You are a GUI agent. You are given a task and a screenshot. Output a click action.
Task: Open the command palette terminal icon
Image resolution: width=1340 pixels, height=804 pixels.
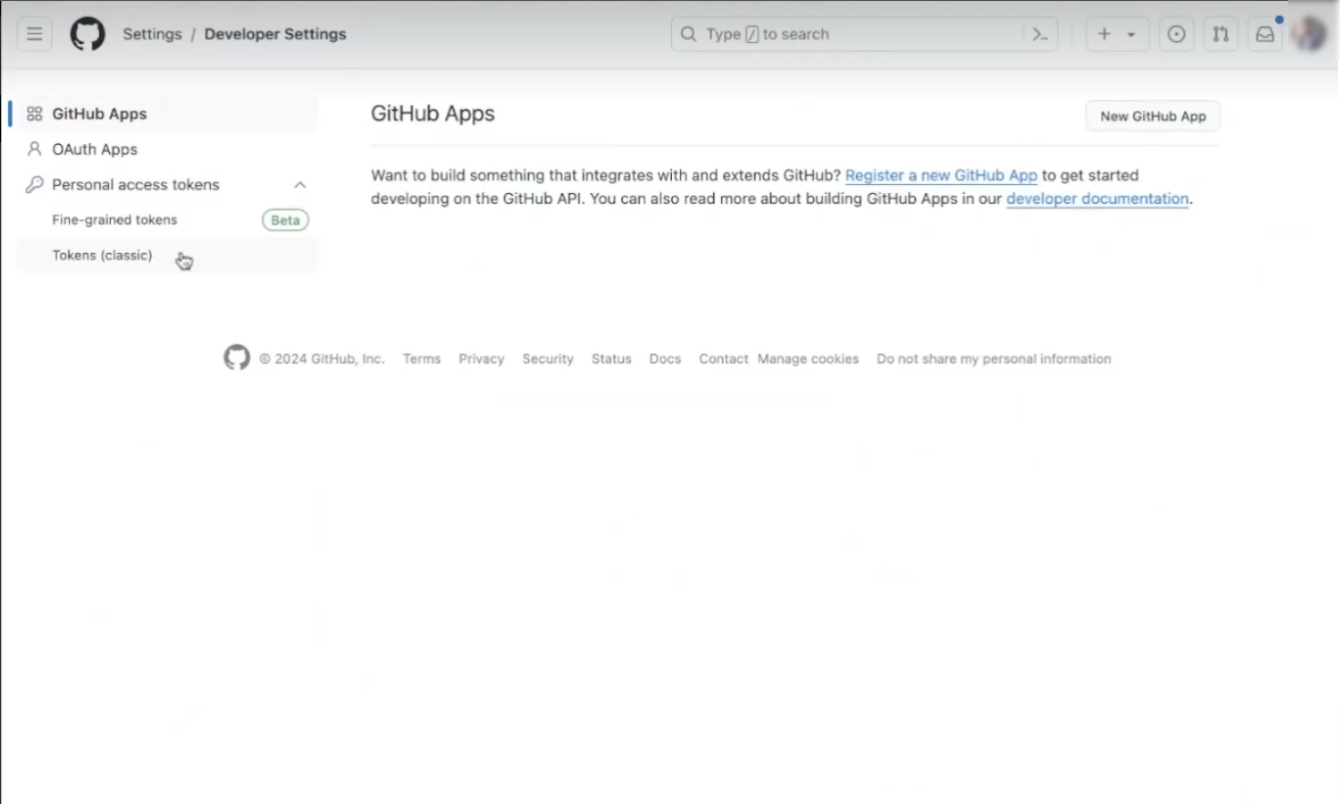[x=1039, y=33]
